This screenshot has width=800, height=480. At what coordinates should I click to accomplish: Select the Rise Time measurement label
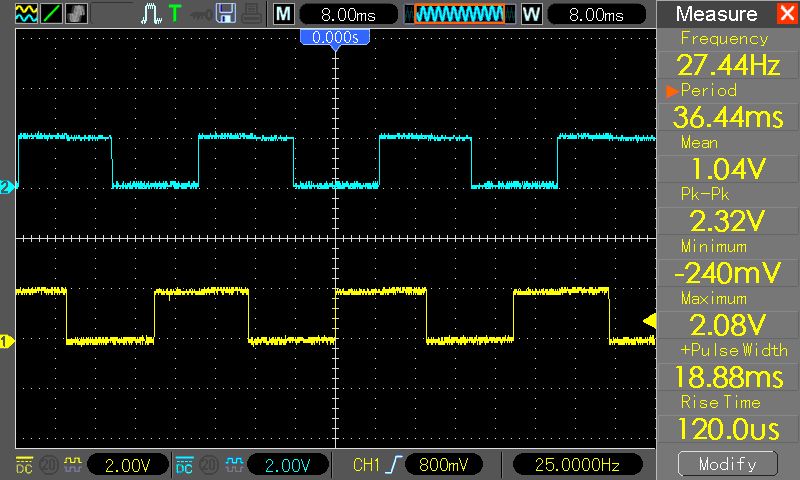click(x=720, y=402)
